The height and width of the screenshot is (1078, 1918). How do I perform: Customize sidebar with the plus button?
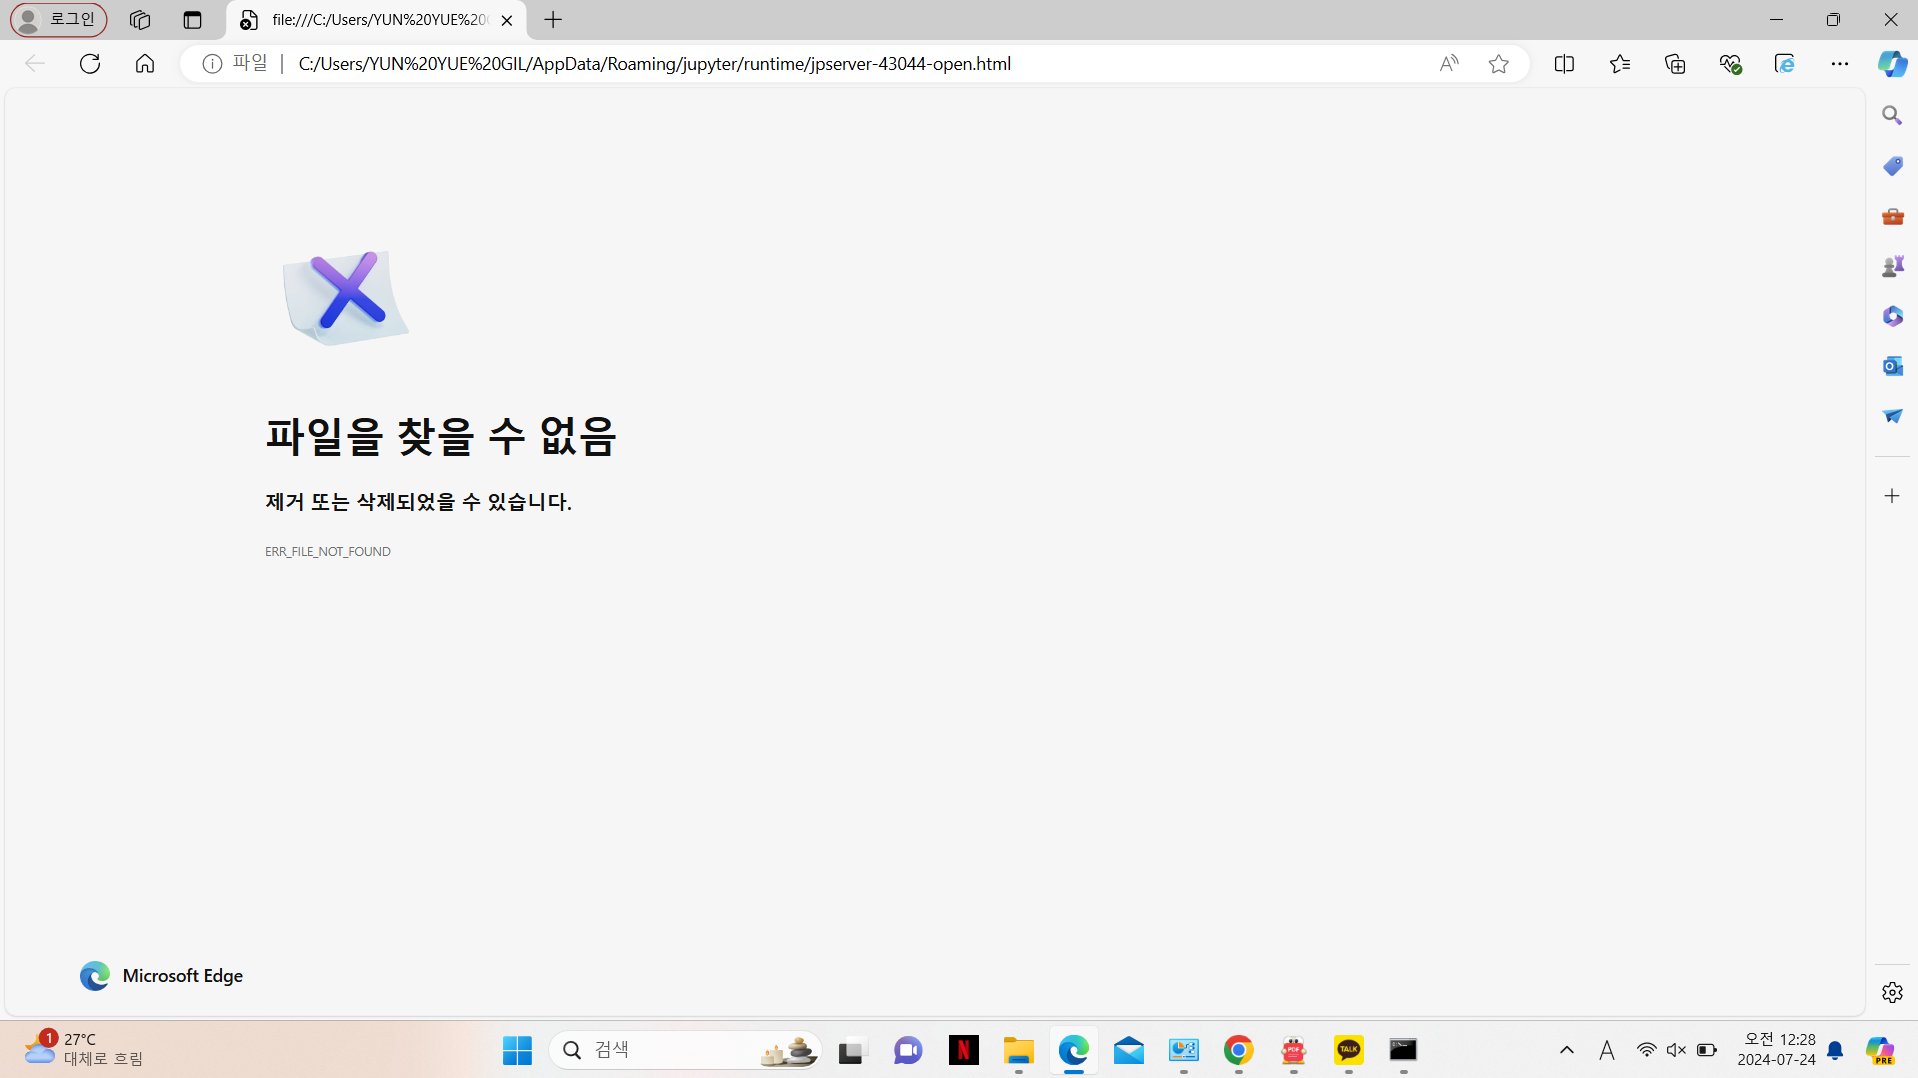(x=1892, y=496)
